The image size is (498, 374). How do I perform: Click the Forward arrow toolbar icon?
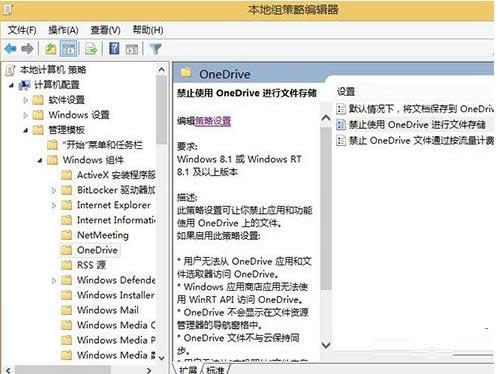point(27,49)
